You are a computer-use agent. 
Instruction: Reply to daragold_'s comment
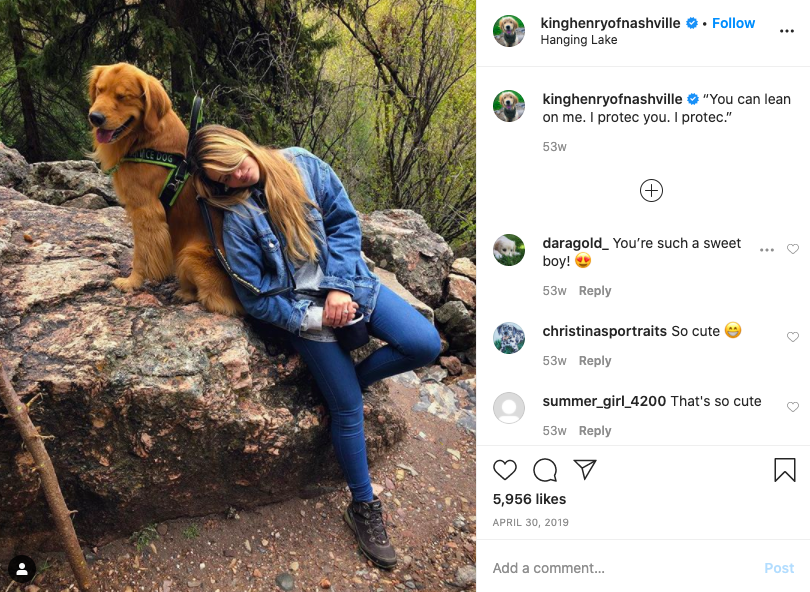click(x=595, y=291)
